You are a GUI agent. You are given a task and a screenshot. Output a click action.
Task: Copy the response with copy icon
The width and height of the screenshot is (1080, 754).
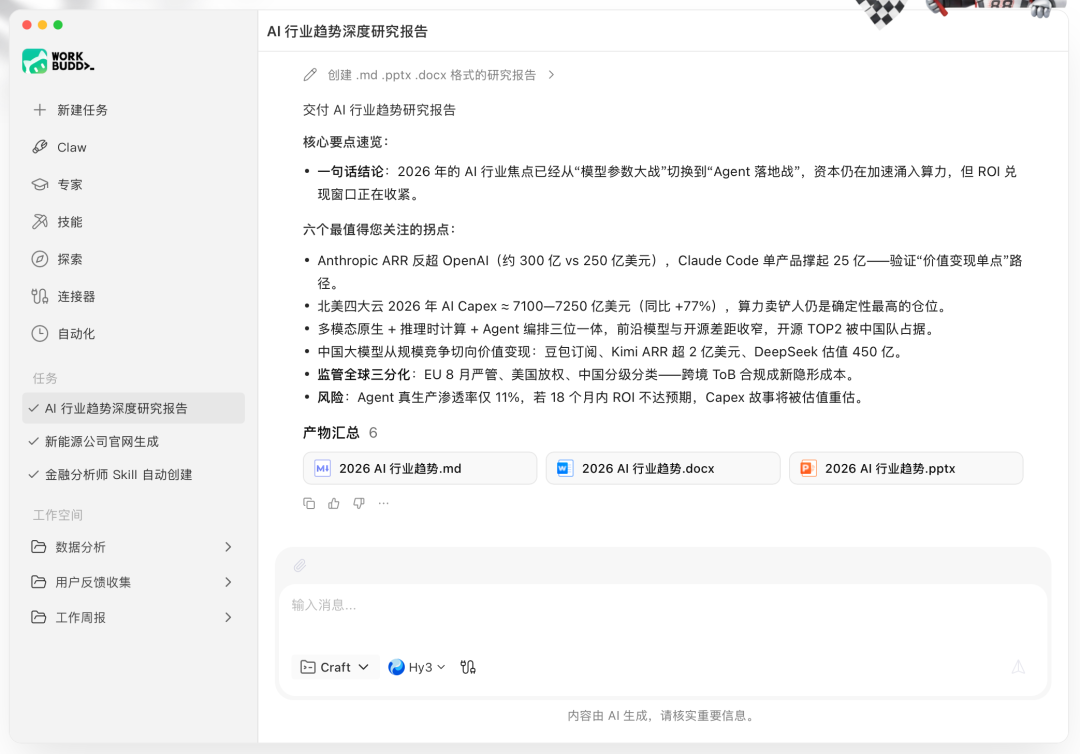[309, 503]
